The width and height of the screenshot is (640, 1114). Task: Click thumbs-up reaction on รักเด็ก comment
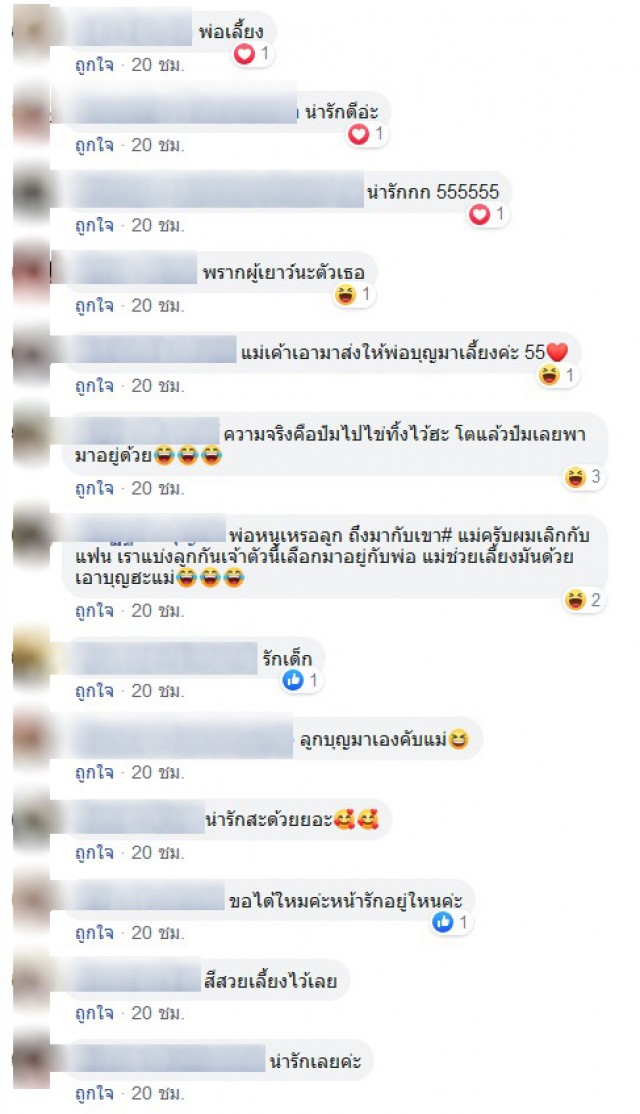click(293, 681)
